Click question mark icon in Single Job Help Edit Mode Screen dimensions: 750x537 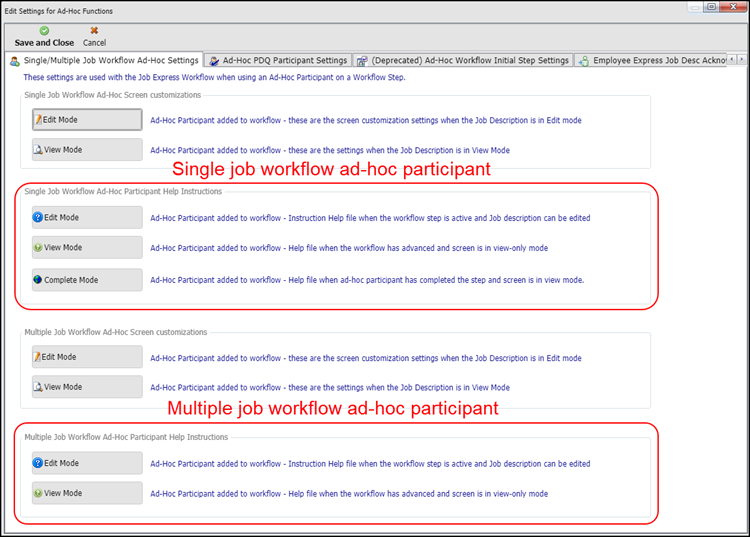point(38,217)
